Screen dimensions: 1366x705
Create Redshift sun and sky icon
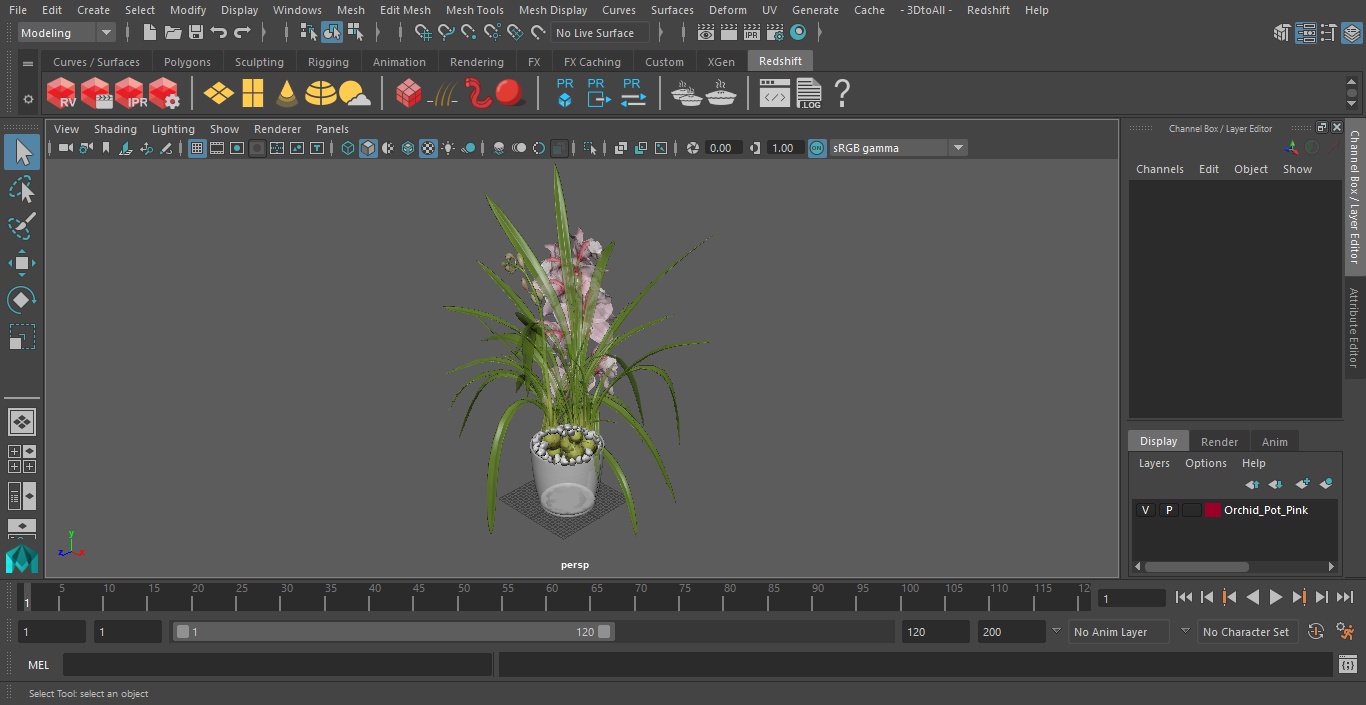(x=355, y=94)
